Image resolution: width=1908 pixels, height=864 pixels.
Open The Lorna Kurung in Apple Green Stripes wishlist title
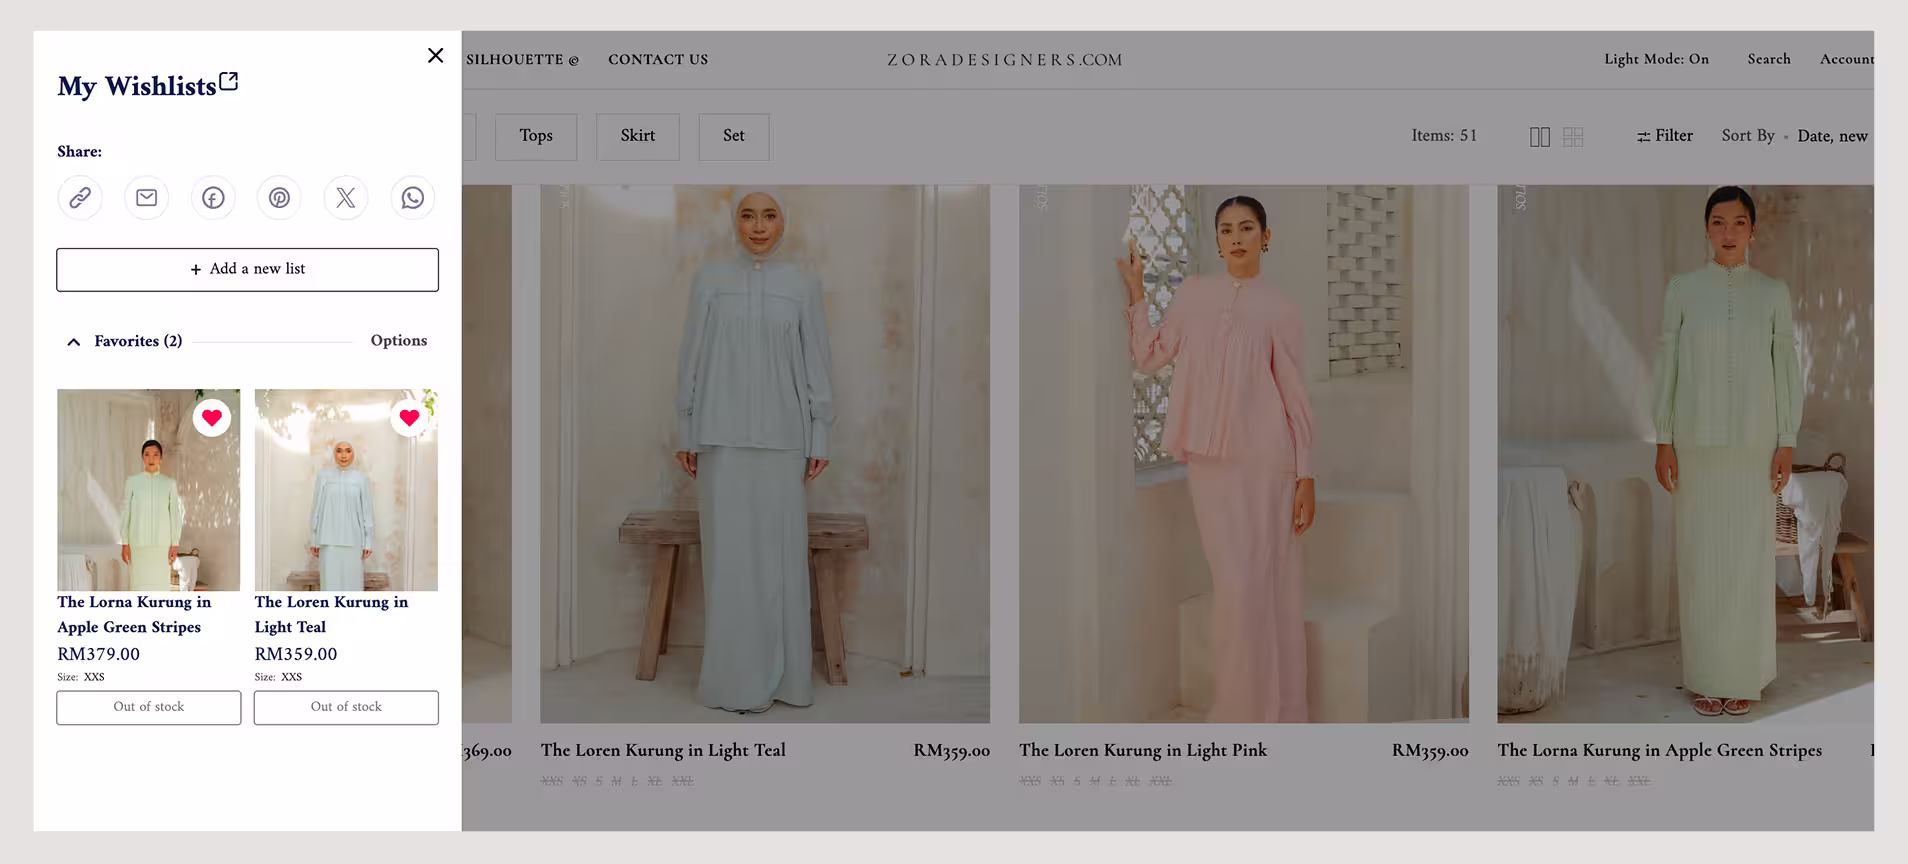coord(134,614)
